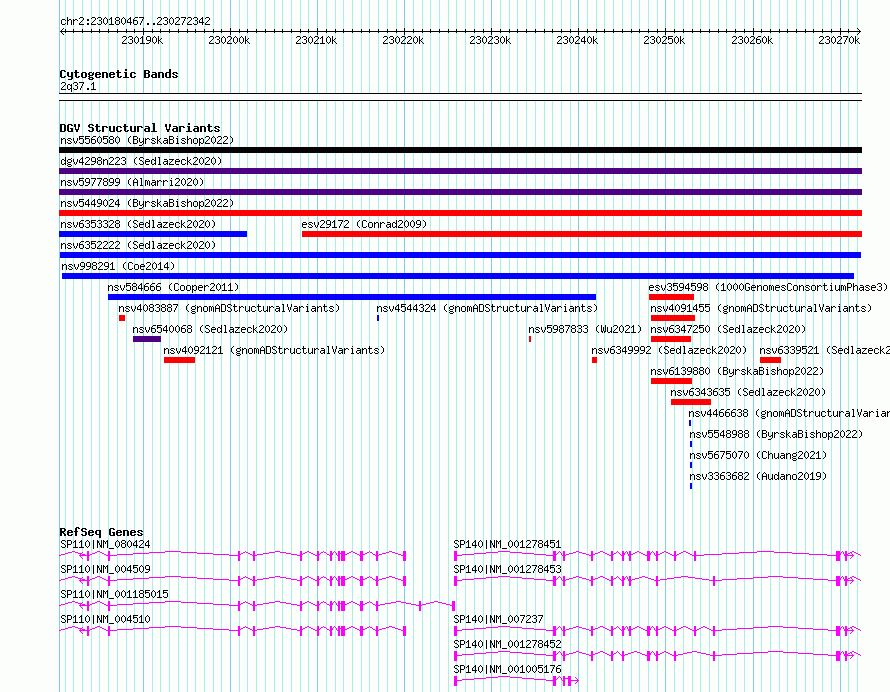Click the blue nsv6353328 variant bar
Image resolution: width=890 pixels, height=692 pixels.
coord(153,234)
